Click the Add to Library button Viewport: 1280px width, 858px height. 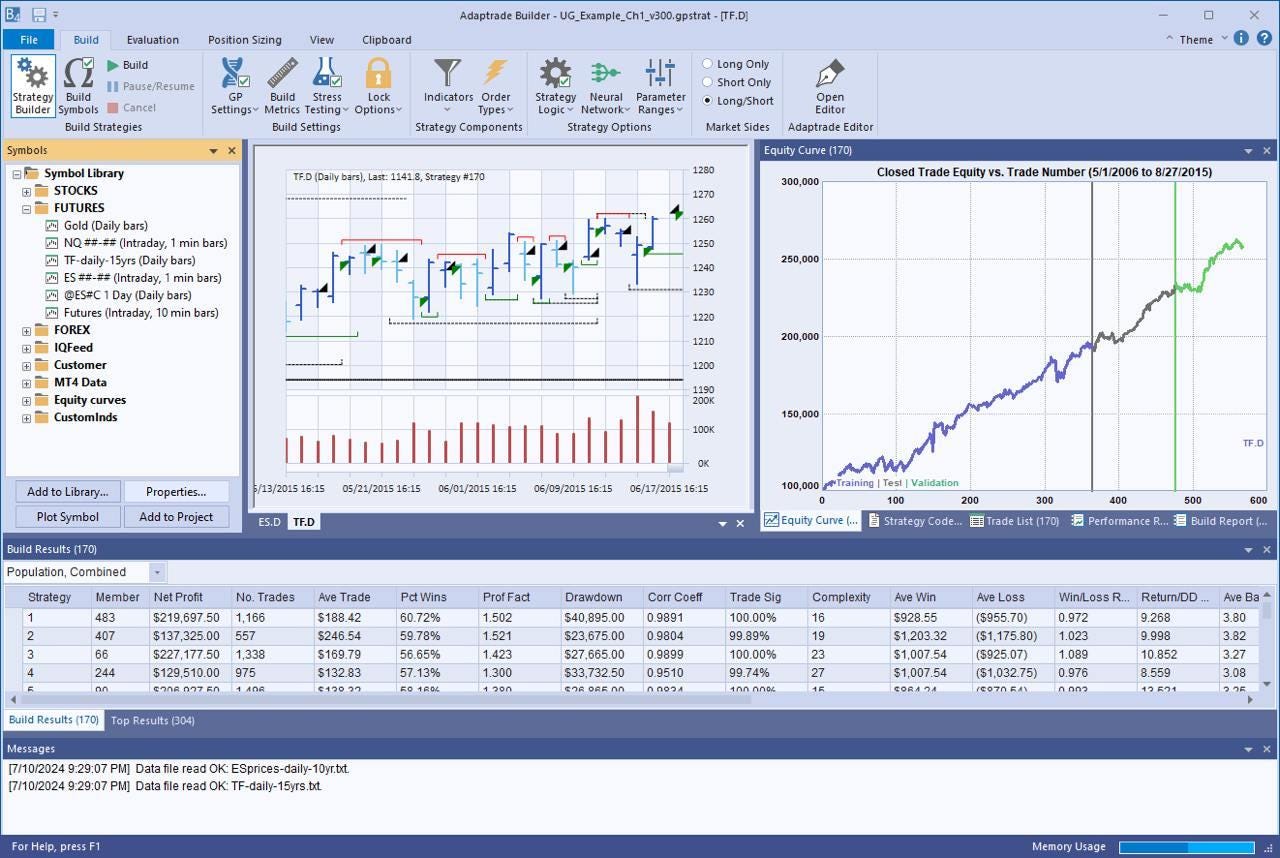[x=68, y=492]
